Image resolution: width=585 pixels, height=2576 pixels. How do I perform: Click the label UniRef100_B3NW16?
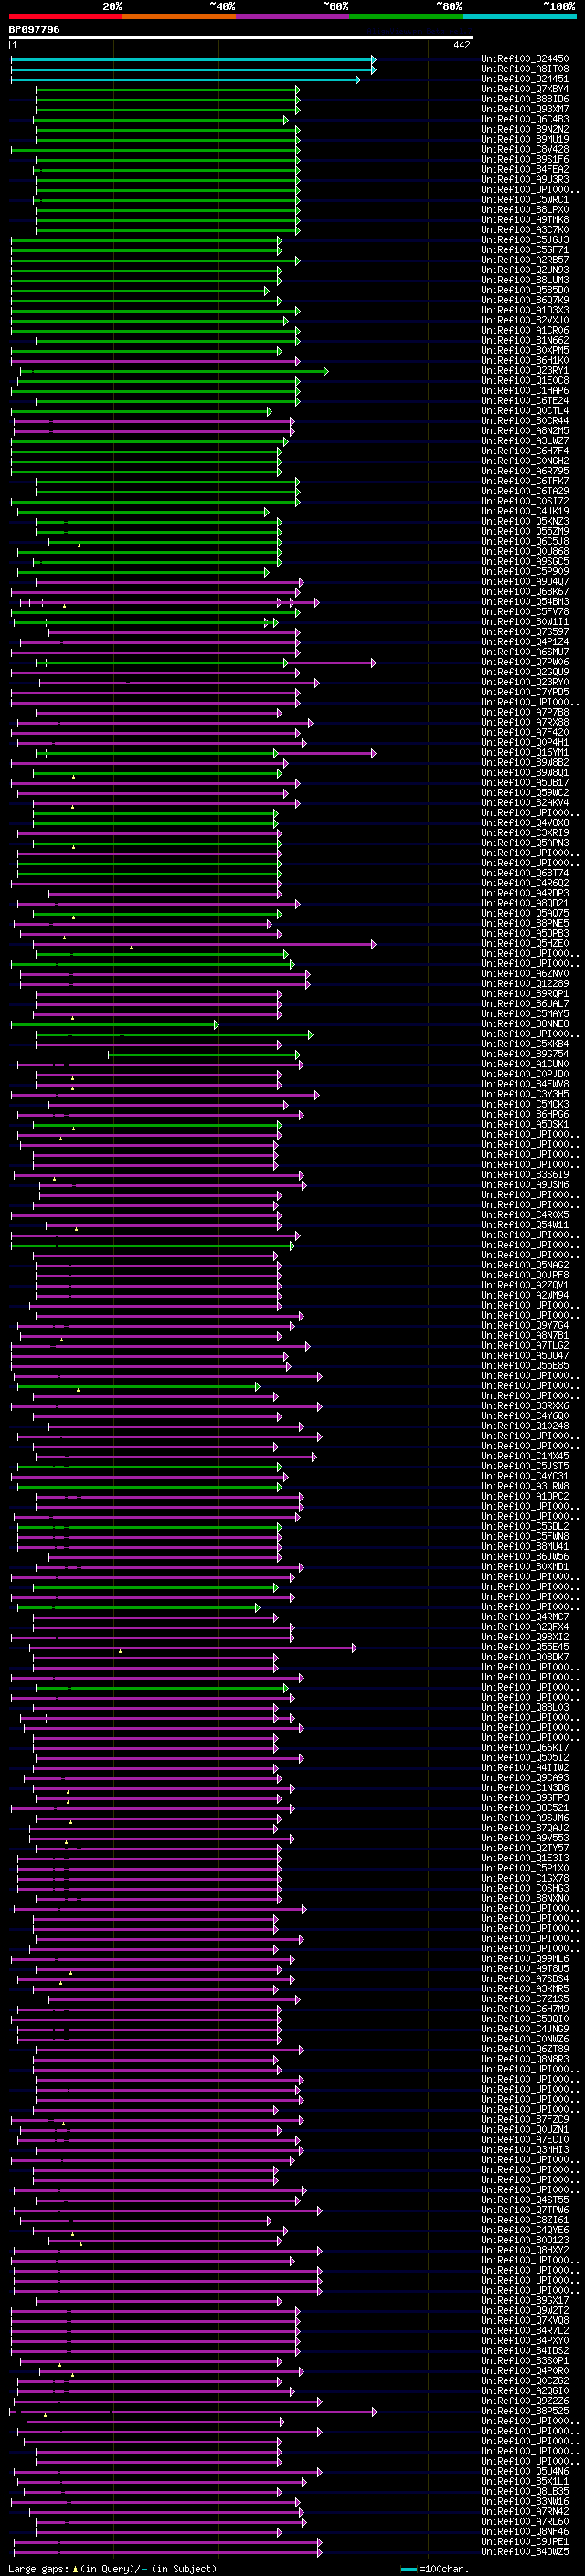pyautogui.click(x=525, y=2501)
